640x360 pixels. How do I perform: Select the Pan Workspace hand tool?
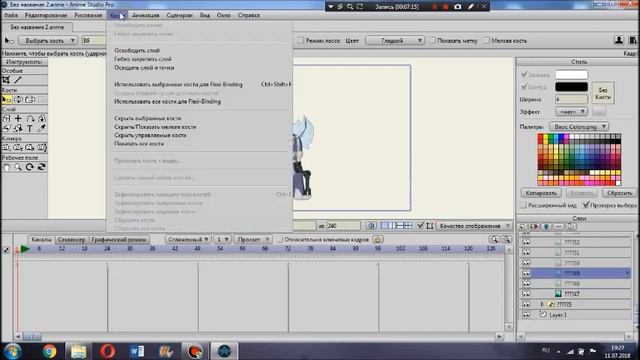click(x=6, y=167)
